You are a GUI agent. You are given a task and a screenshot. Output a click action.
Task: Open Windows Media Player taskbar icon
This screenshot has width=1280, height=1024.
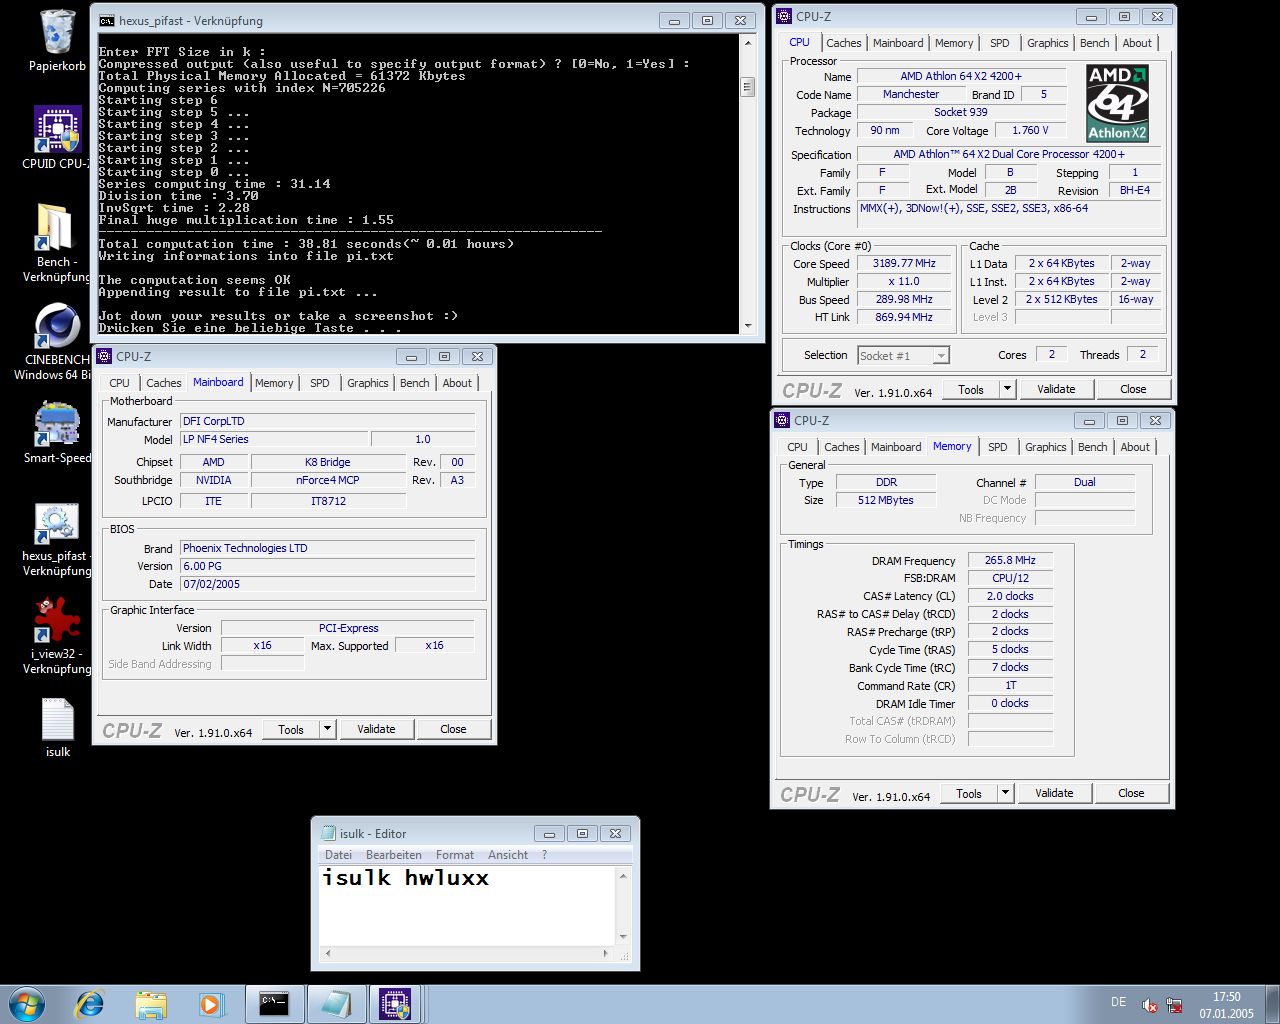(211, 1003)
